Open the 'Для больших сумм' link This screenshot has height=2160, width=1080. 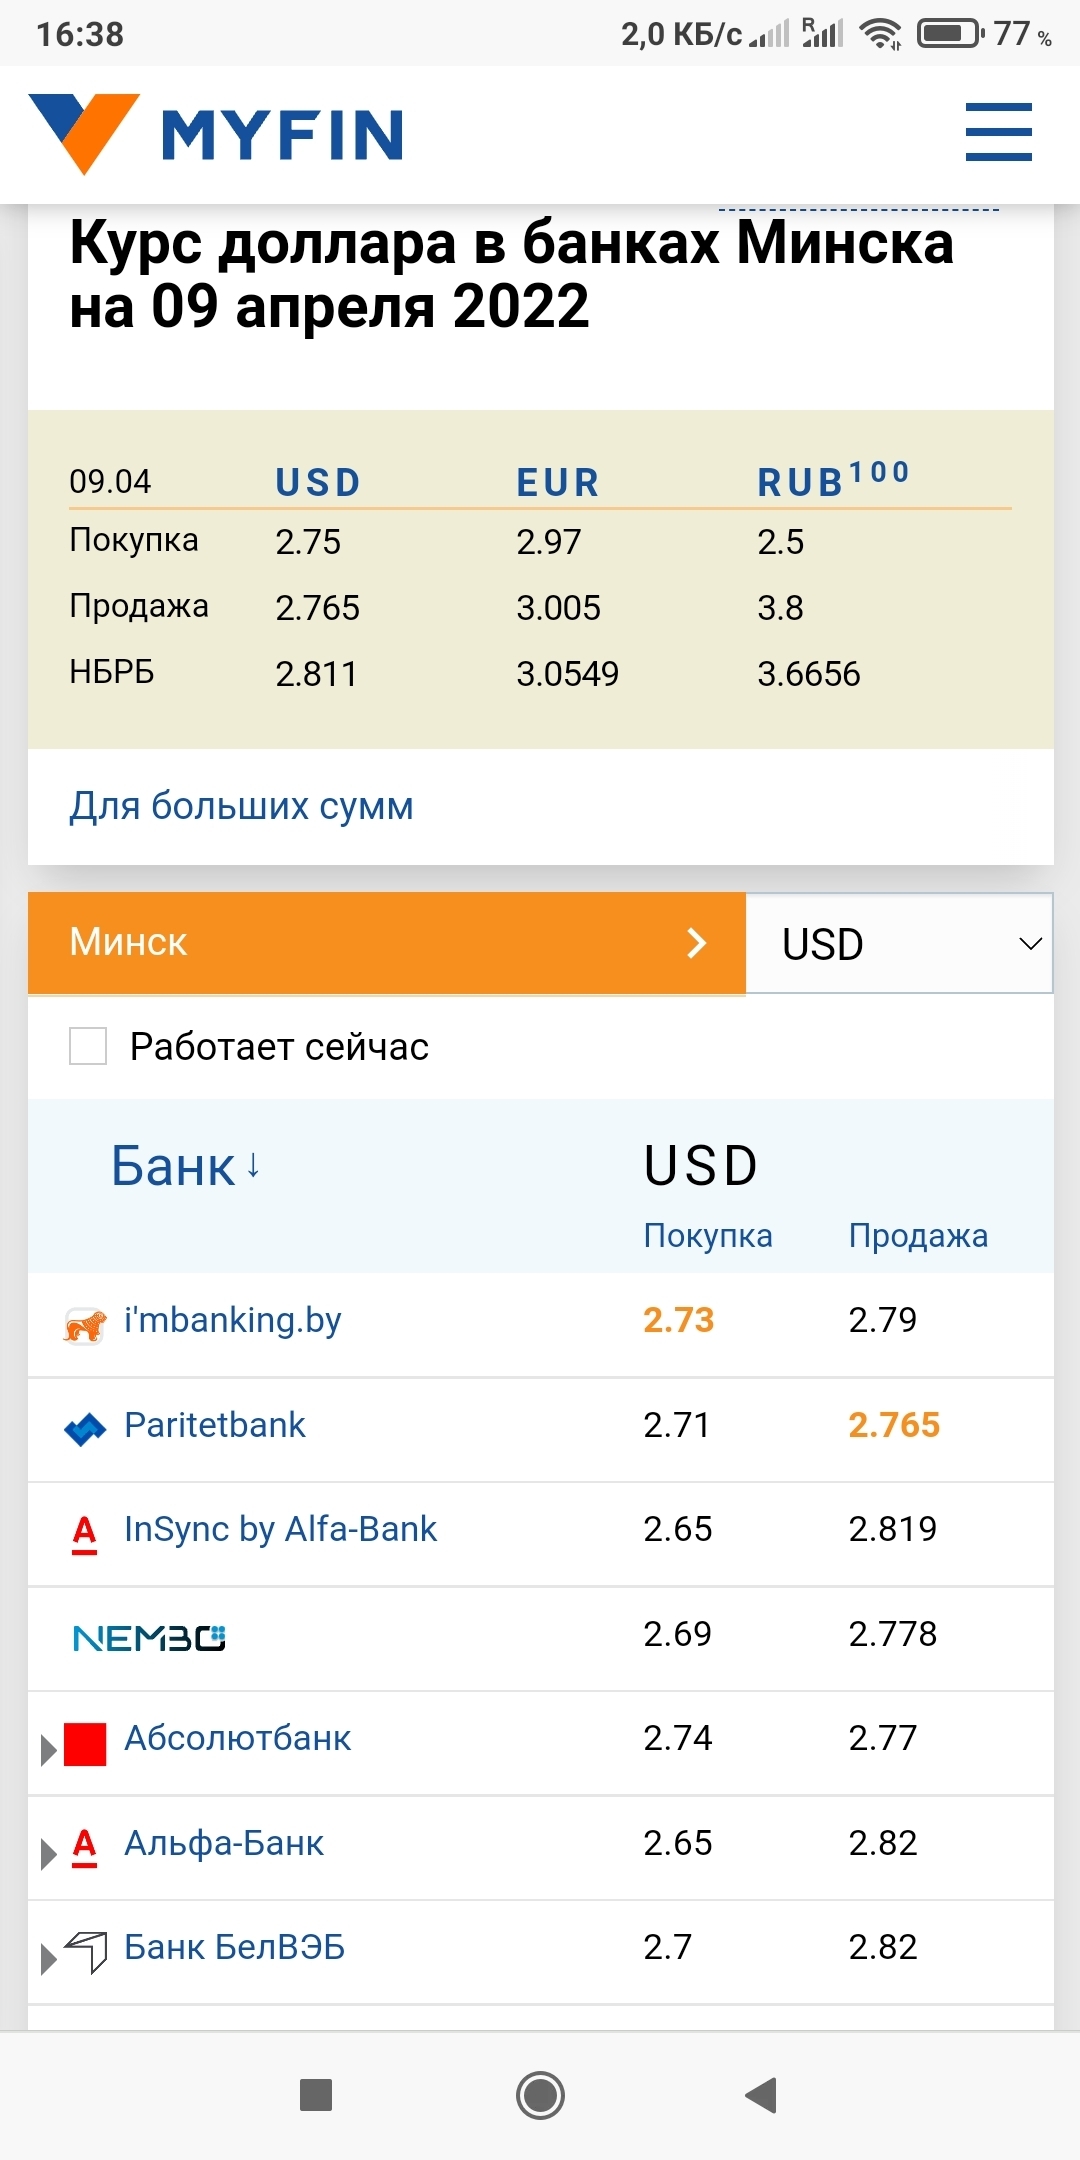[241, 806]
